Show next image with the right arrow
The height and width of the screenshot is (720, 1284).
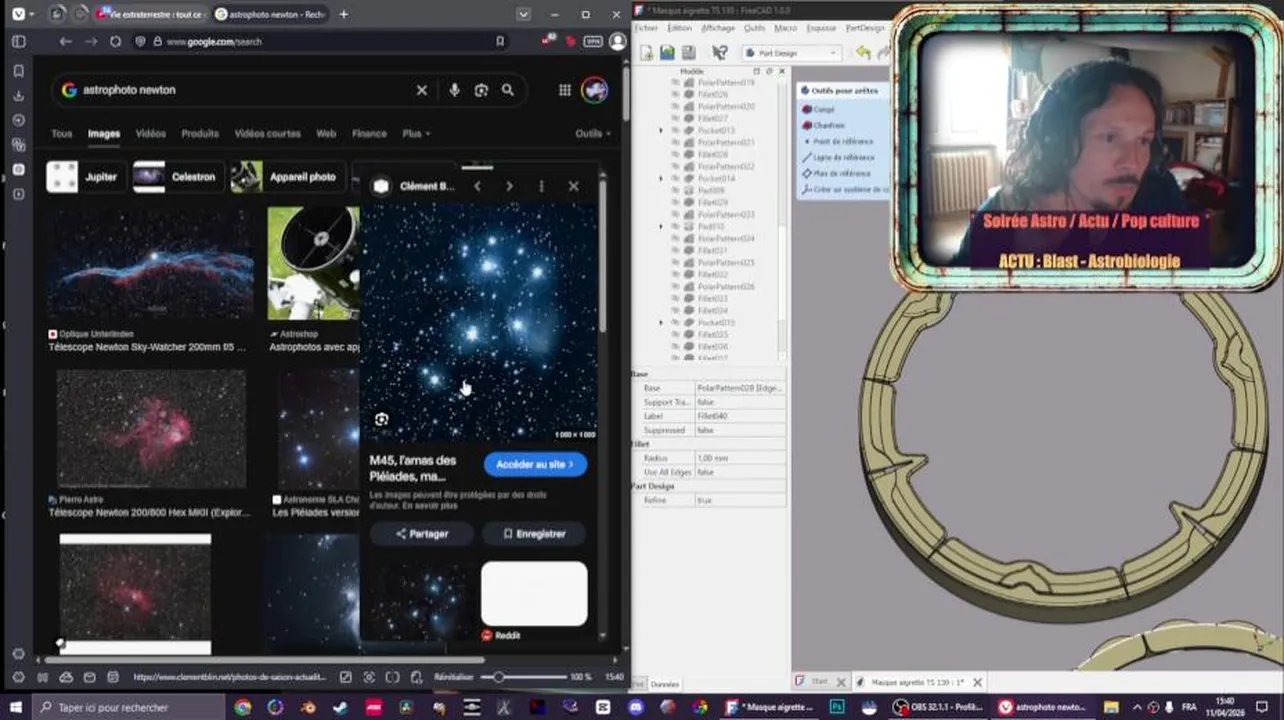pyautogui.click(x=509, y=186)
